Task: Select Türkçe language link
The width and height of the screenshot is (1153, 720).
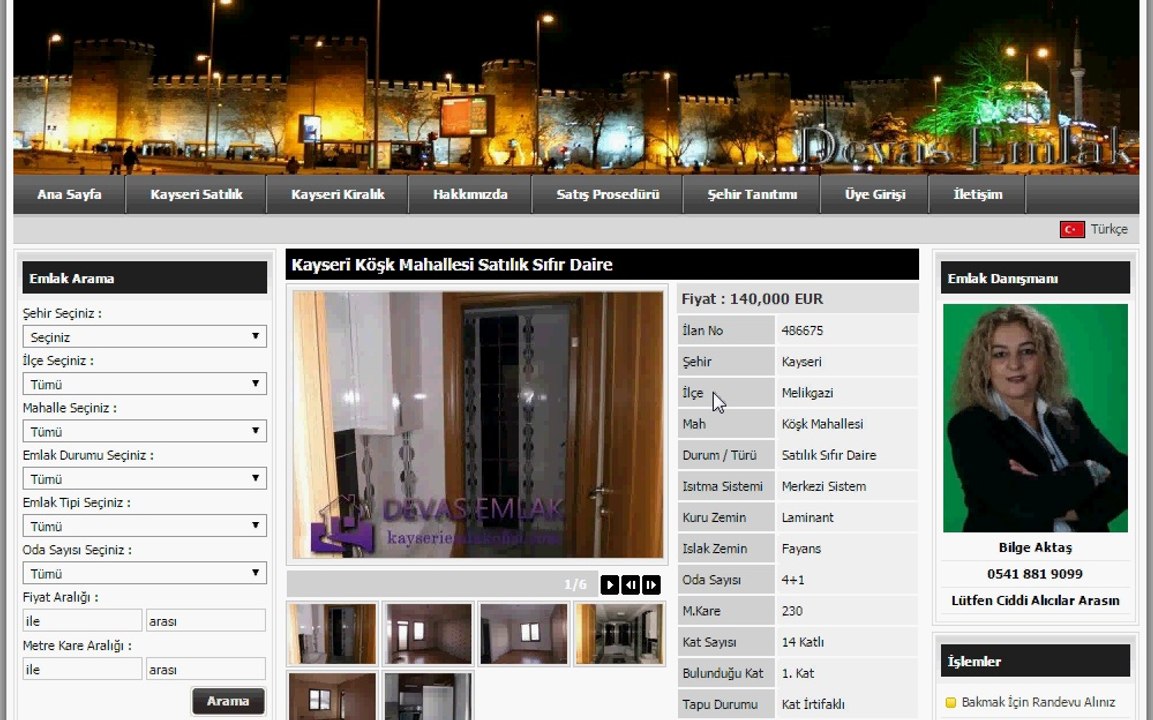Action: tap(1109, 229)
